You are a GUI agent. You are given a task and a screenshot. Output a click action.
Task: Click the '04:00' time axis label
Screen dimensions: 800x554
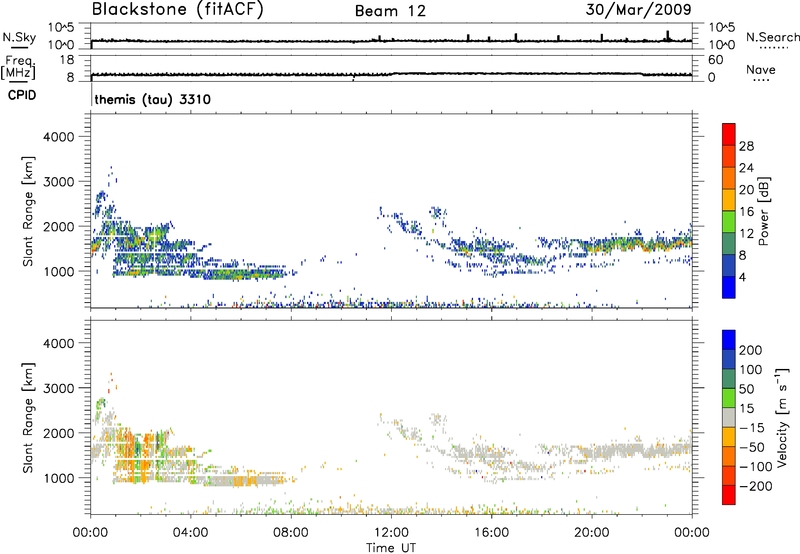[190, 533]
